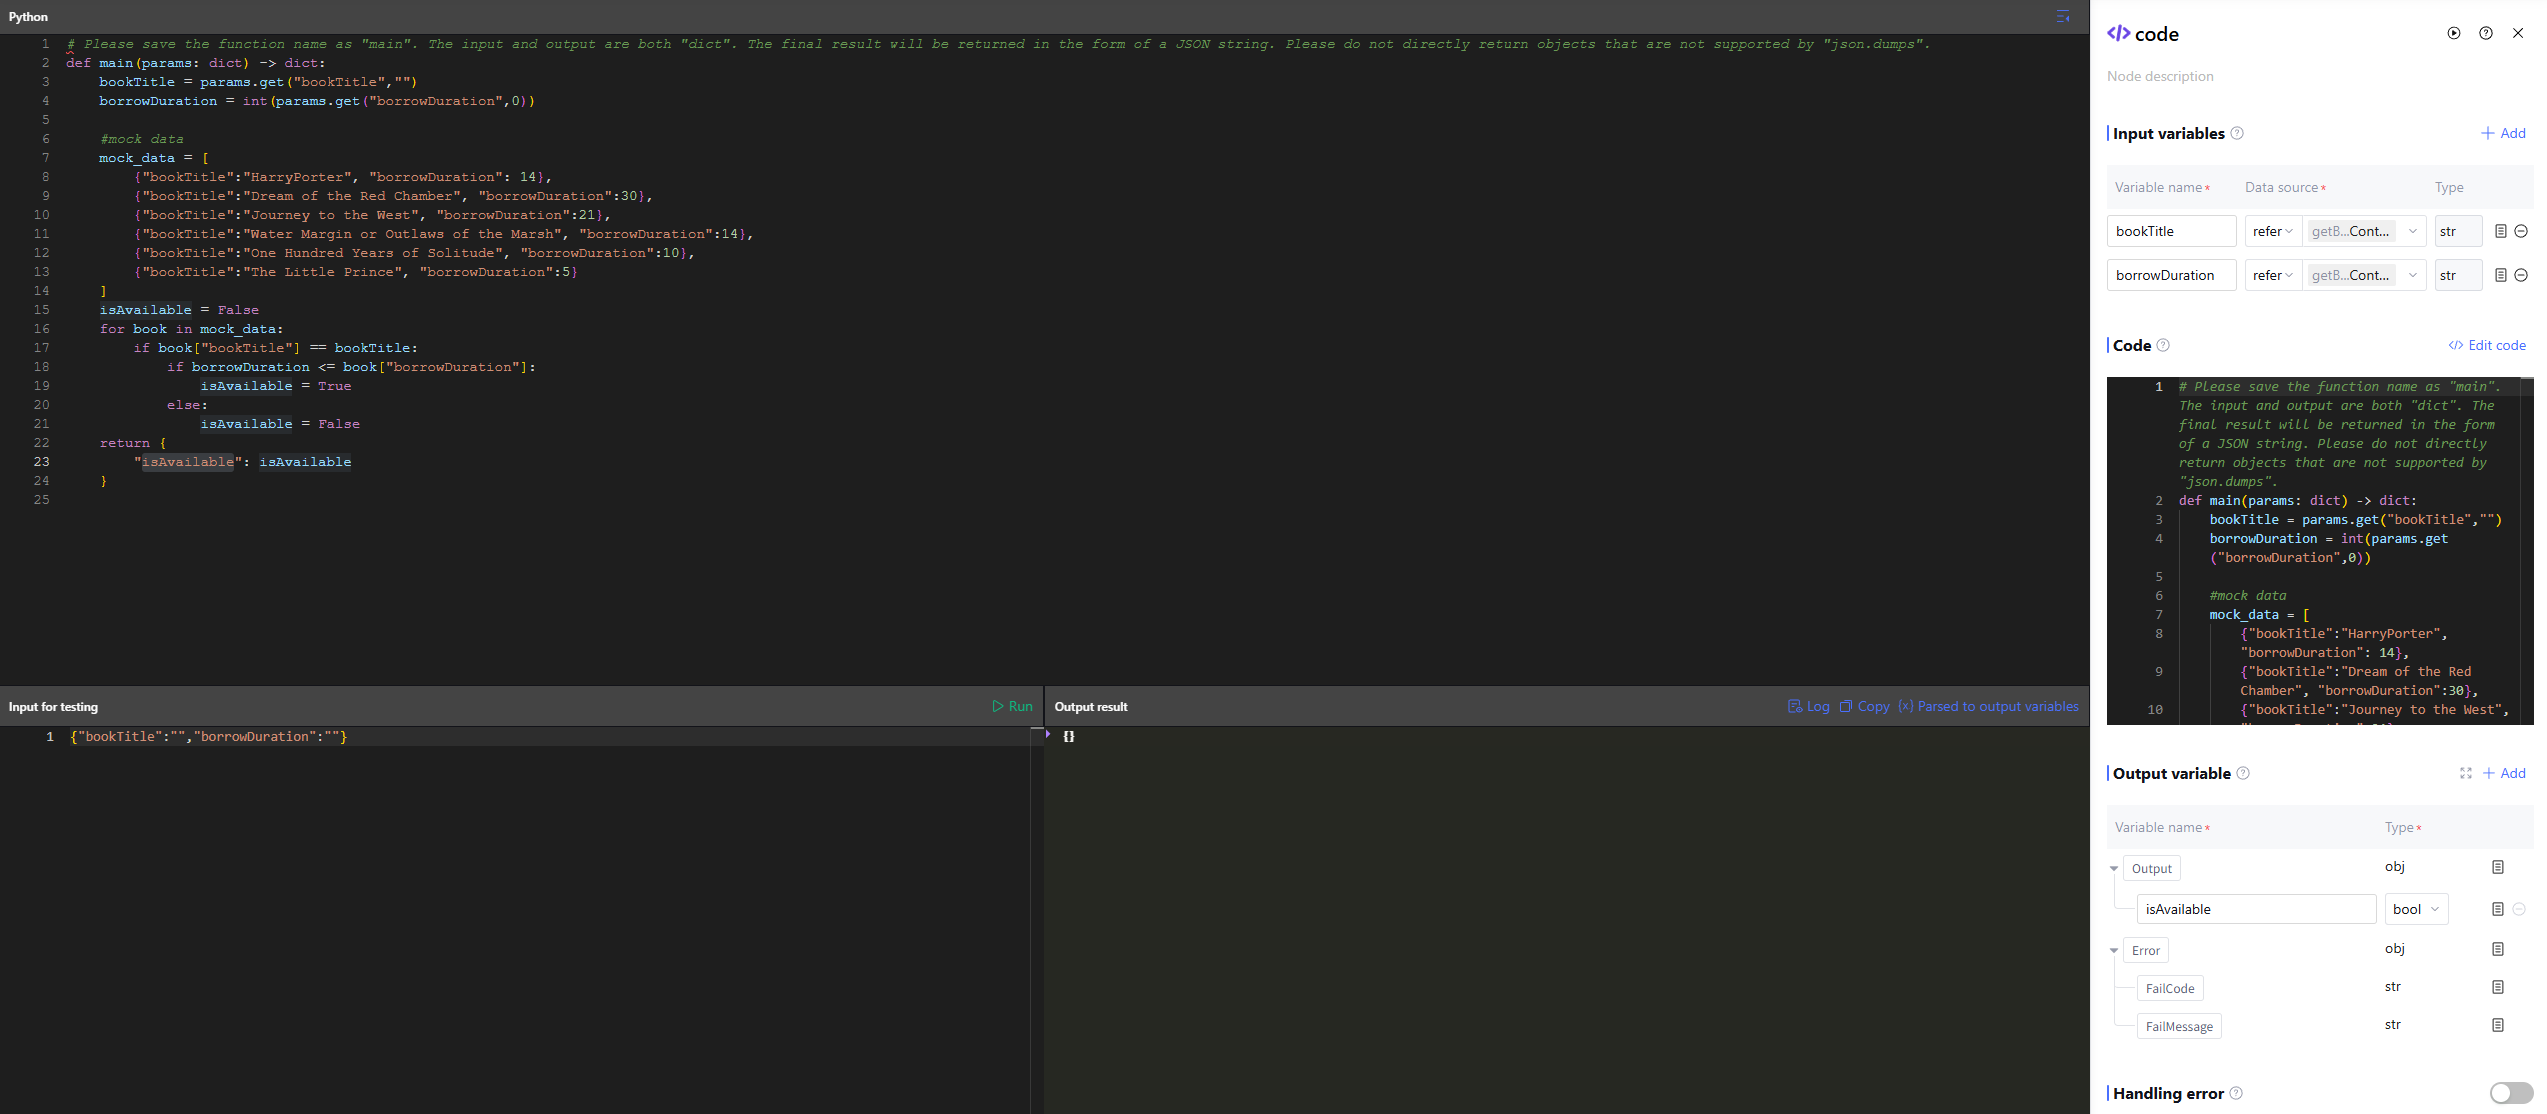This screenshot has width=2547, height=1114.
Task: Click the run node play icon
Action: pos(2453,33)
